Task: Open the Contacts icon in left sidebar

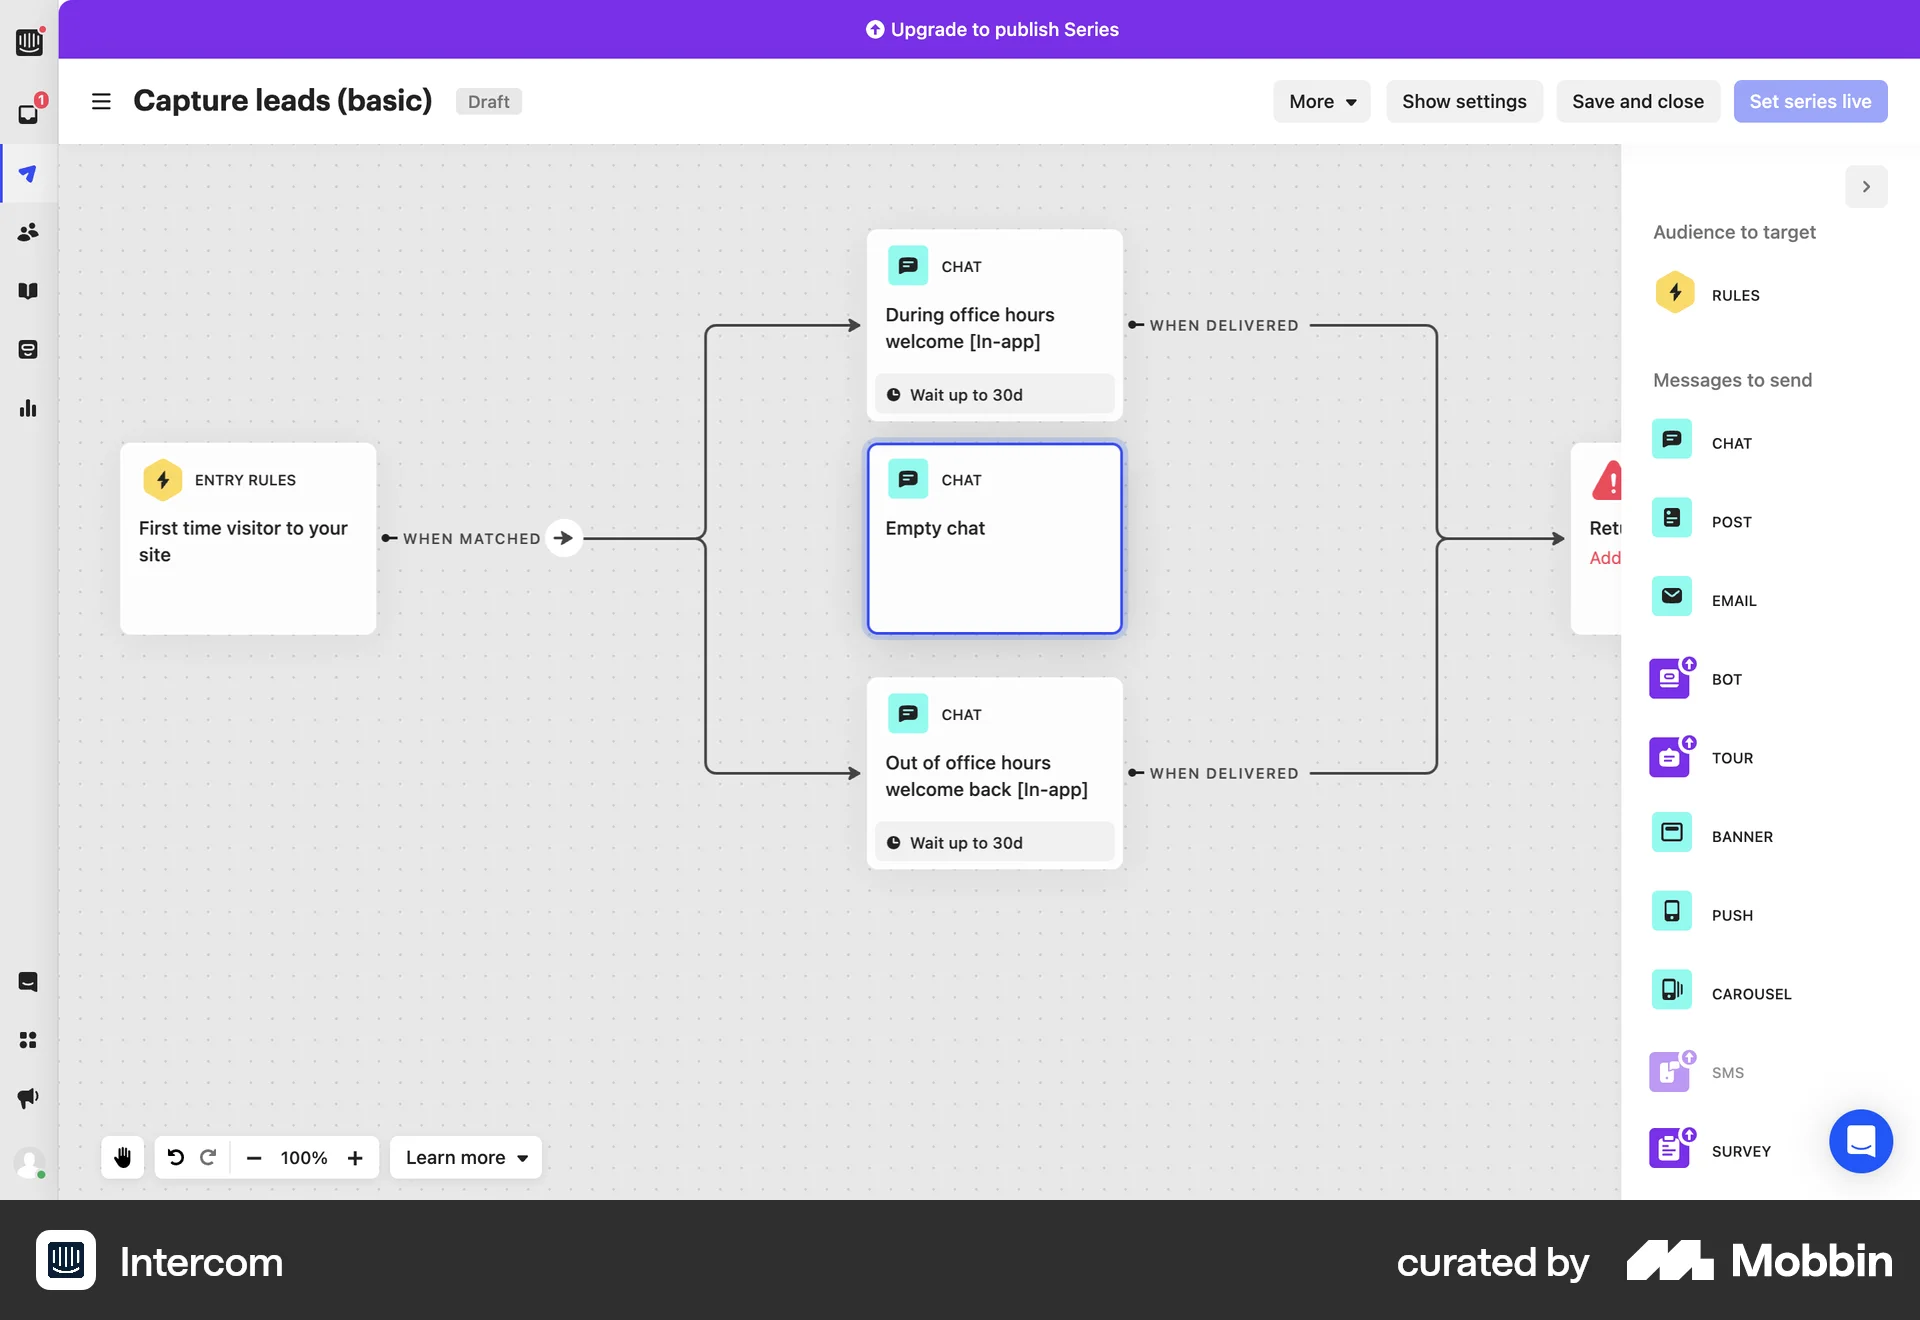Action: [x=28, y=232]
